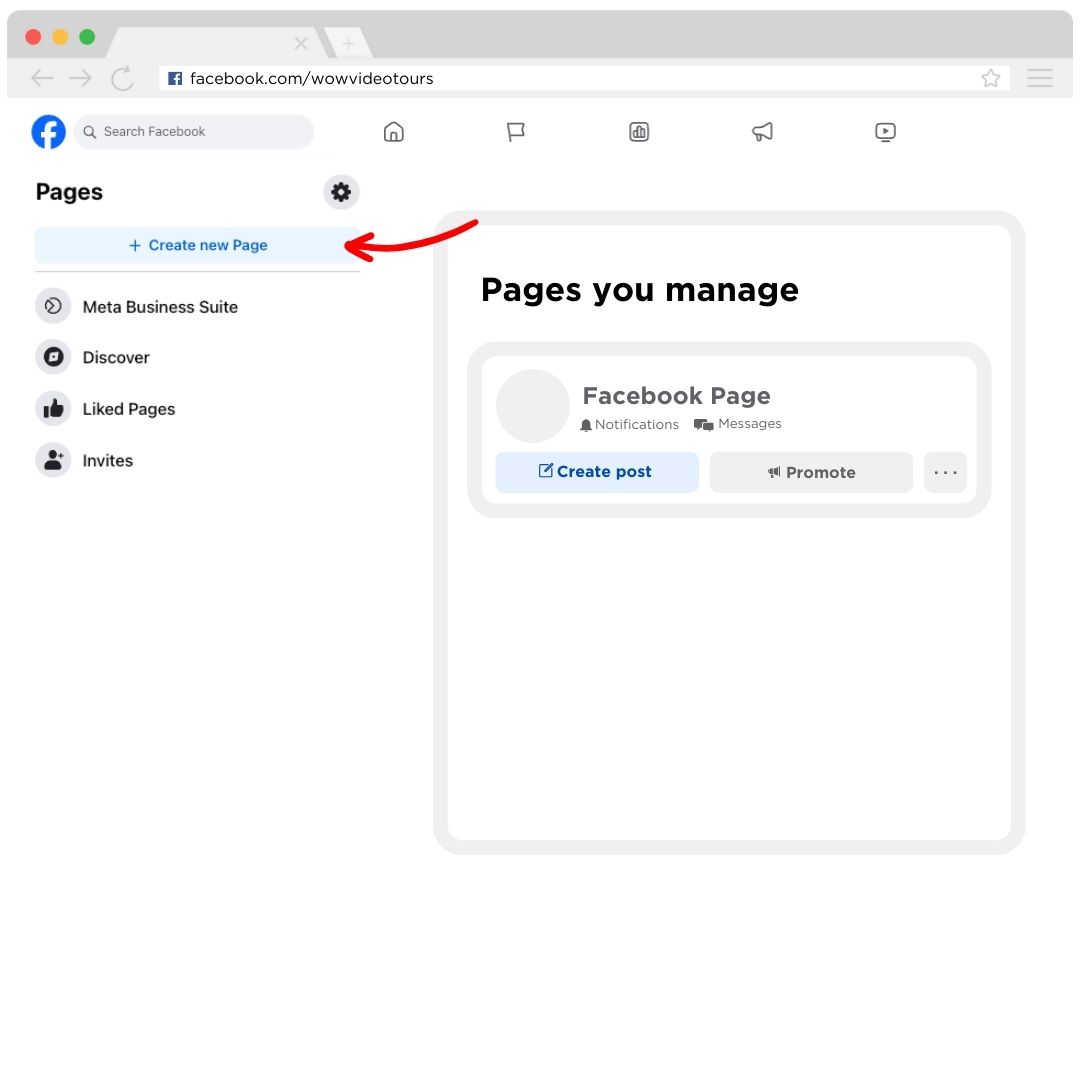Open page Messages
This screenshot has height=1080, width=1080.
coord(738,424)
